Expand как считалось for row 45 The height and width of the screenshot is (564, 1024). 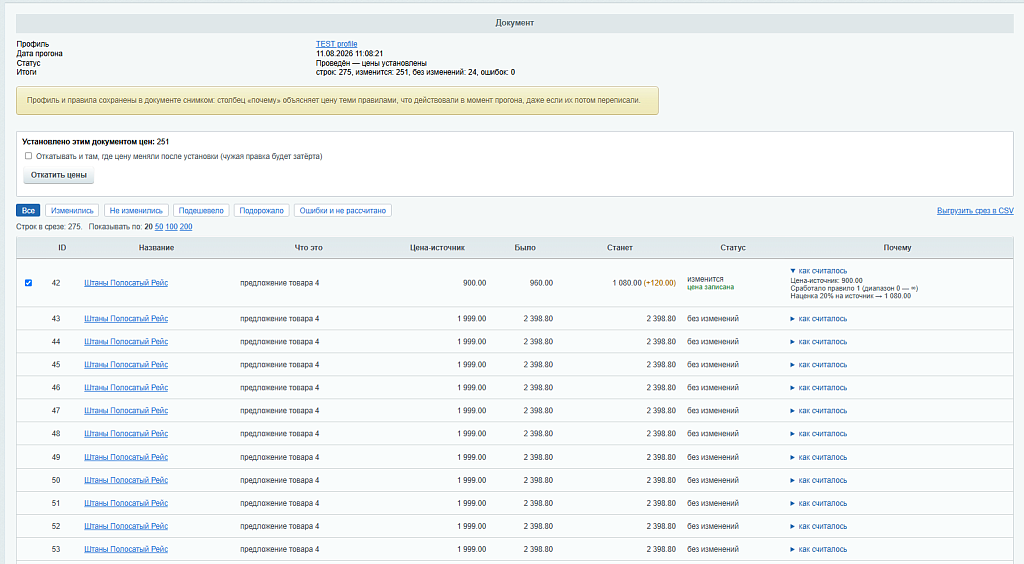pos(818,364)
